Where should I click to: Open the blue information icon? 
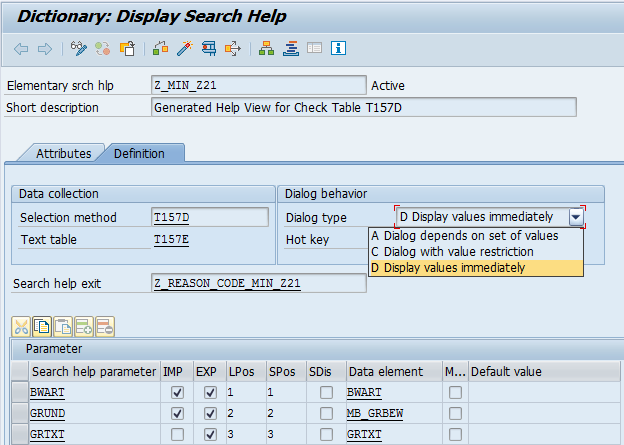pos(338,48)
